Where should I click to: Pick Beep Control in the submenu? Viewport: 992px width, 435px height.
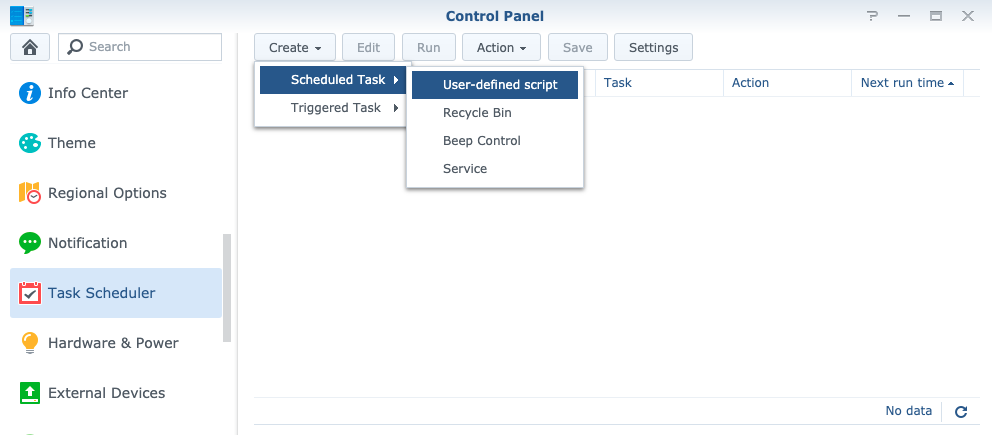click(x=482, y=141)
